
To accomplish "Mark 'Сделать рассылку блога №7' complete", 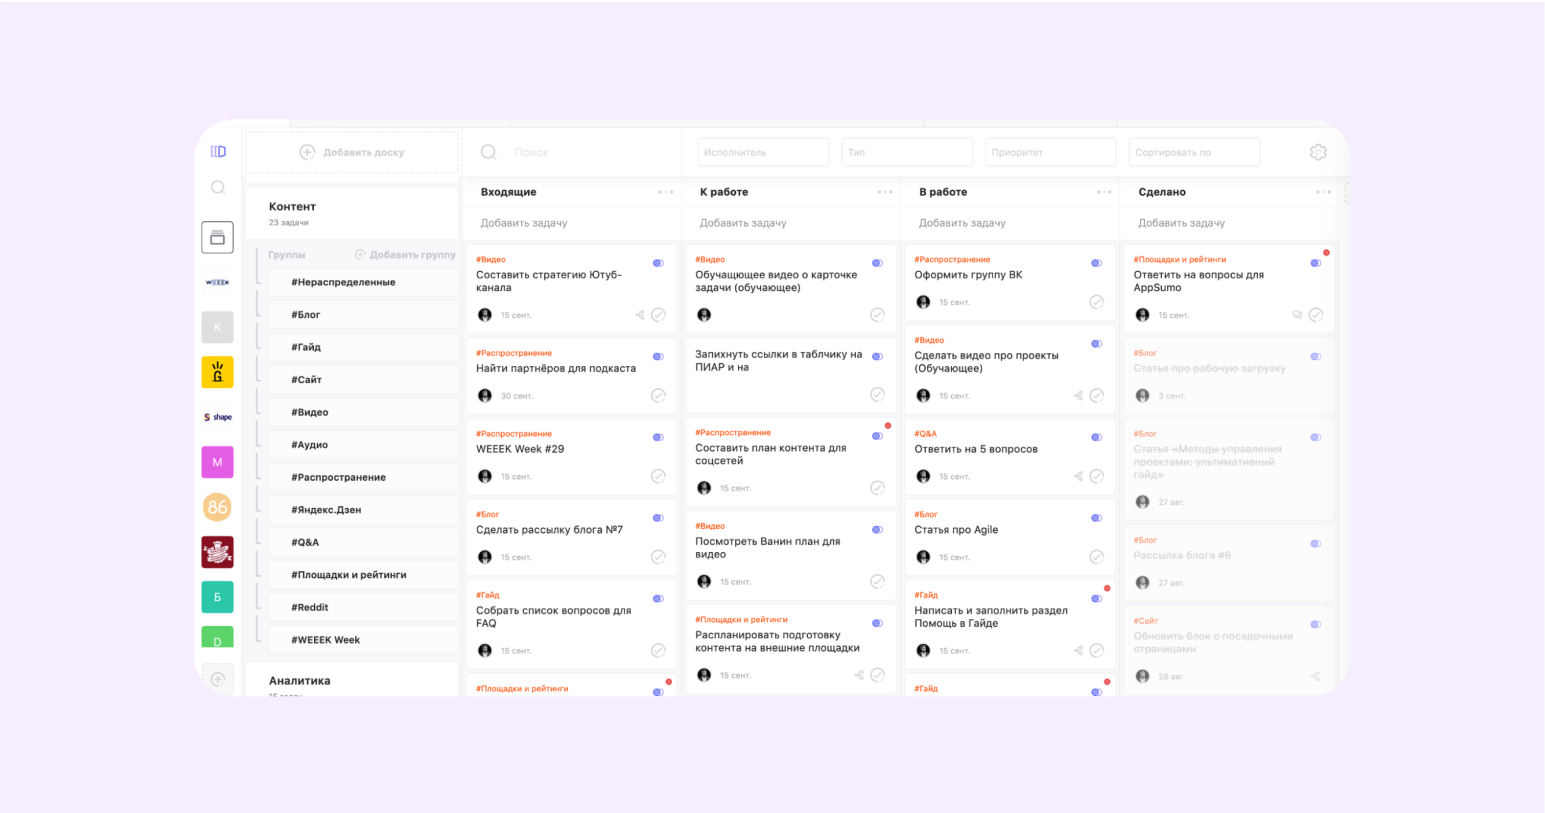I will click(658, 557).
